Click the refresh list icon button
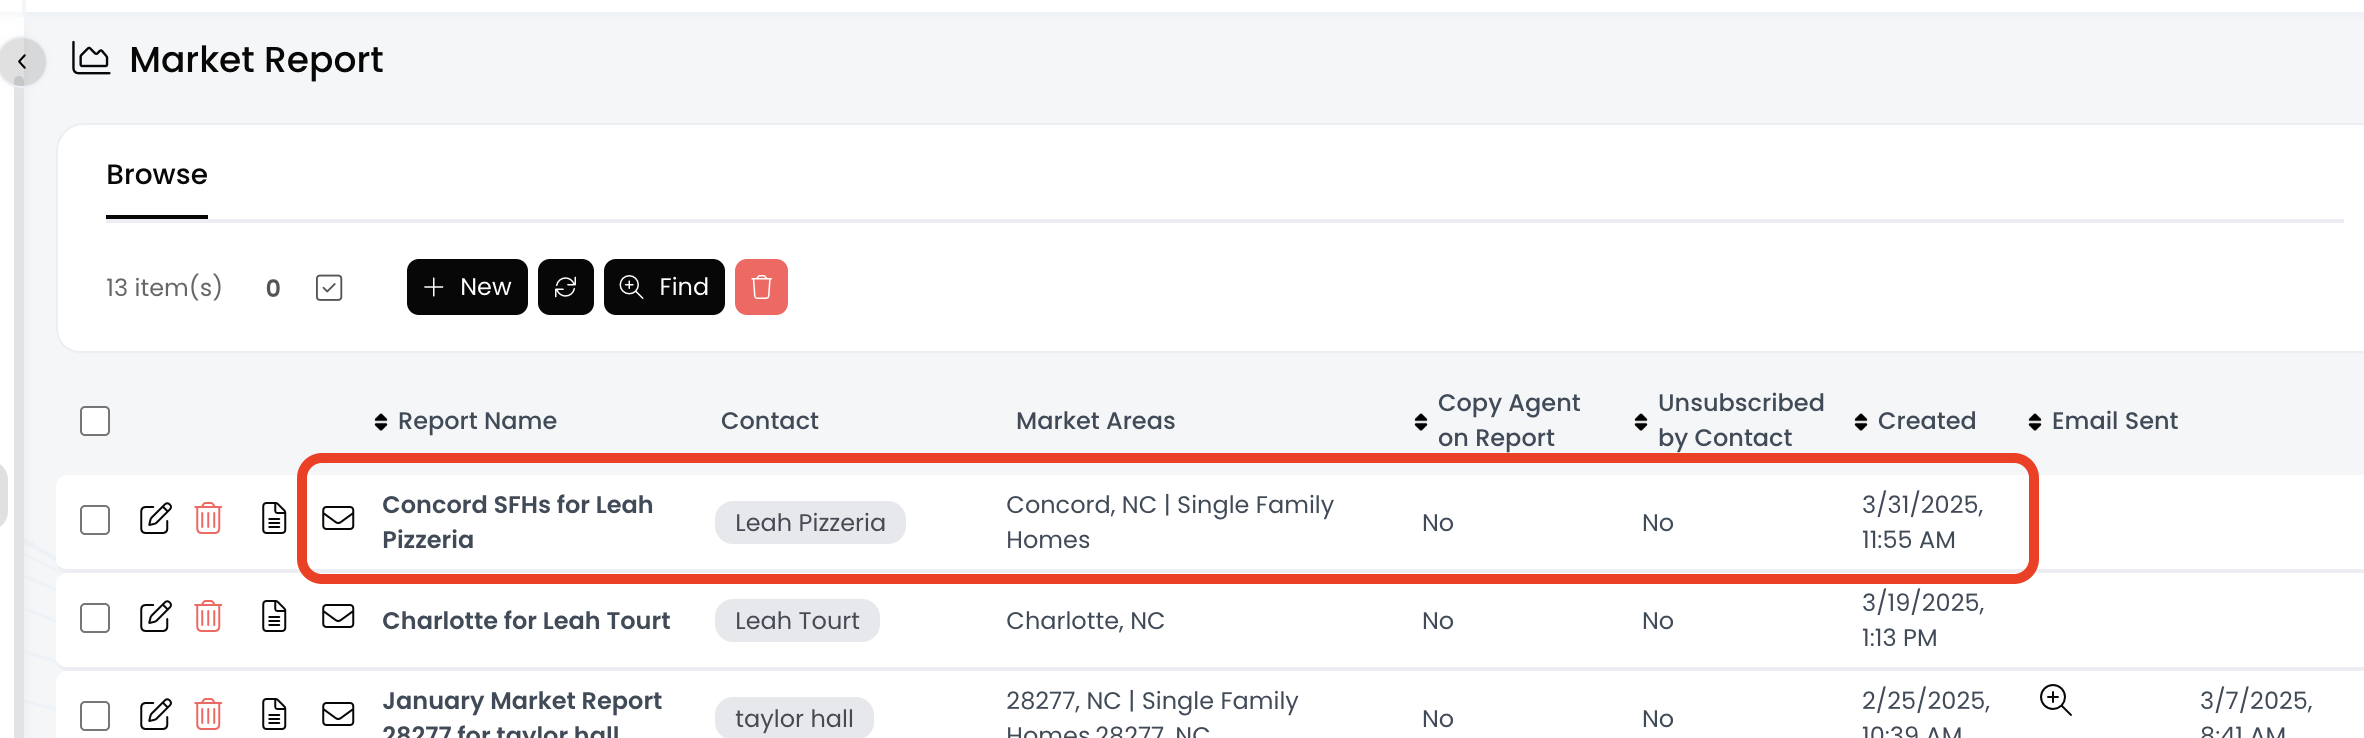The image size is (2364, 738). coord(566,287)
